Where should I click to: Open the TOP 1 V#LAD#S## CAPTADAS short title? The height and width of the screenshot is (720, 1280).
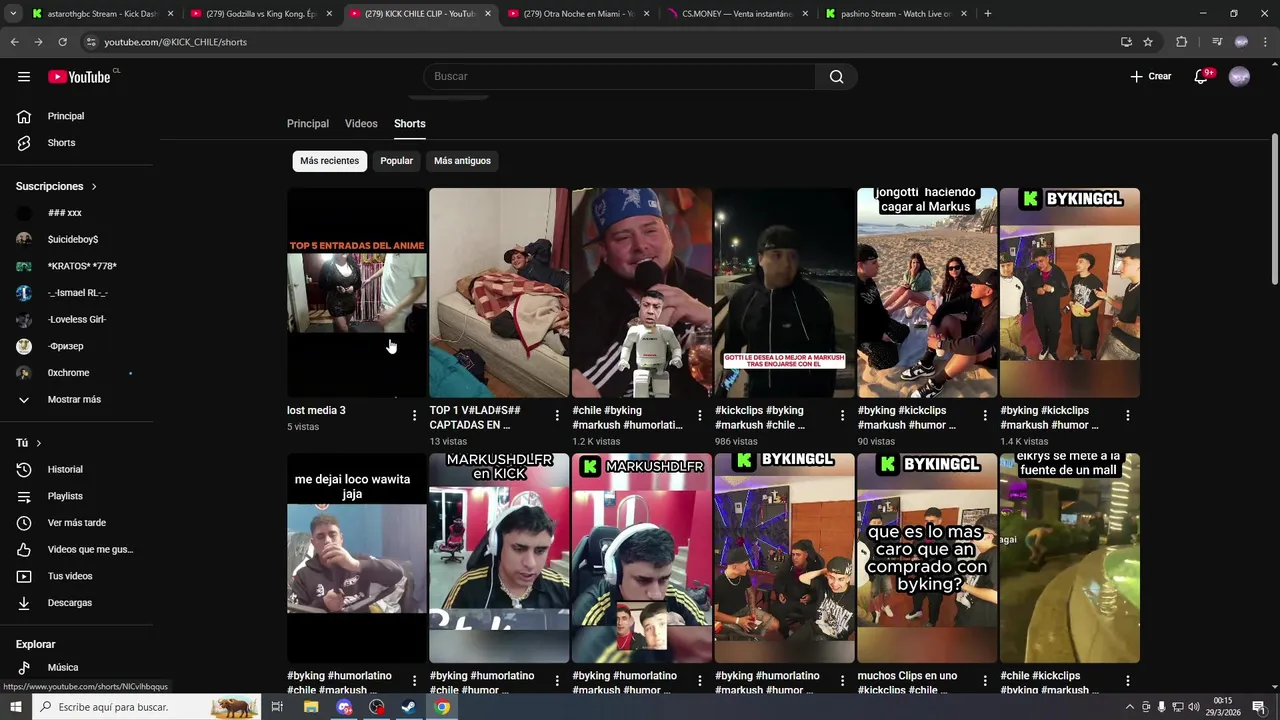point(475,418)
